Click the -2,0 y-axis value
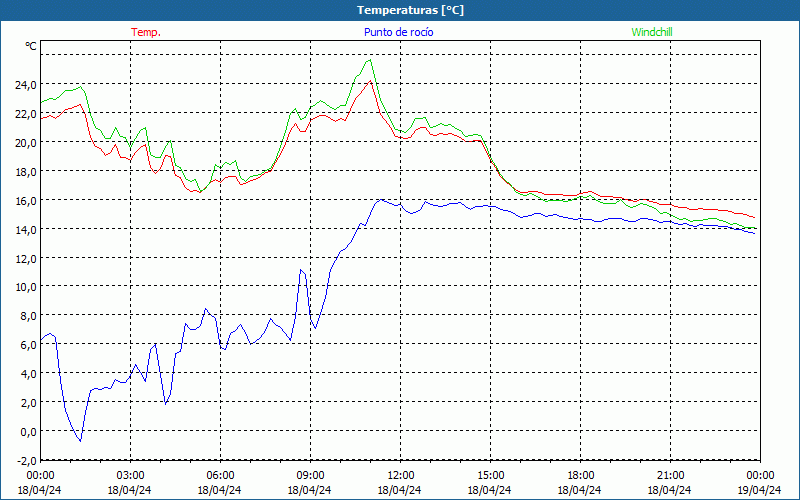Viewport: 800px width, 500px height. (27, 461)
